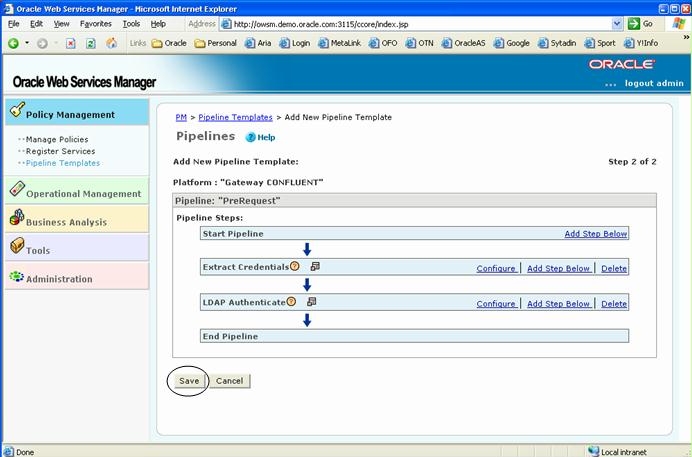This screenshot has width=692, height=457.
Task: Select Manage Policies in sidebar
Action: point(57,139)
